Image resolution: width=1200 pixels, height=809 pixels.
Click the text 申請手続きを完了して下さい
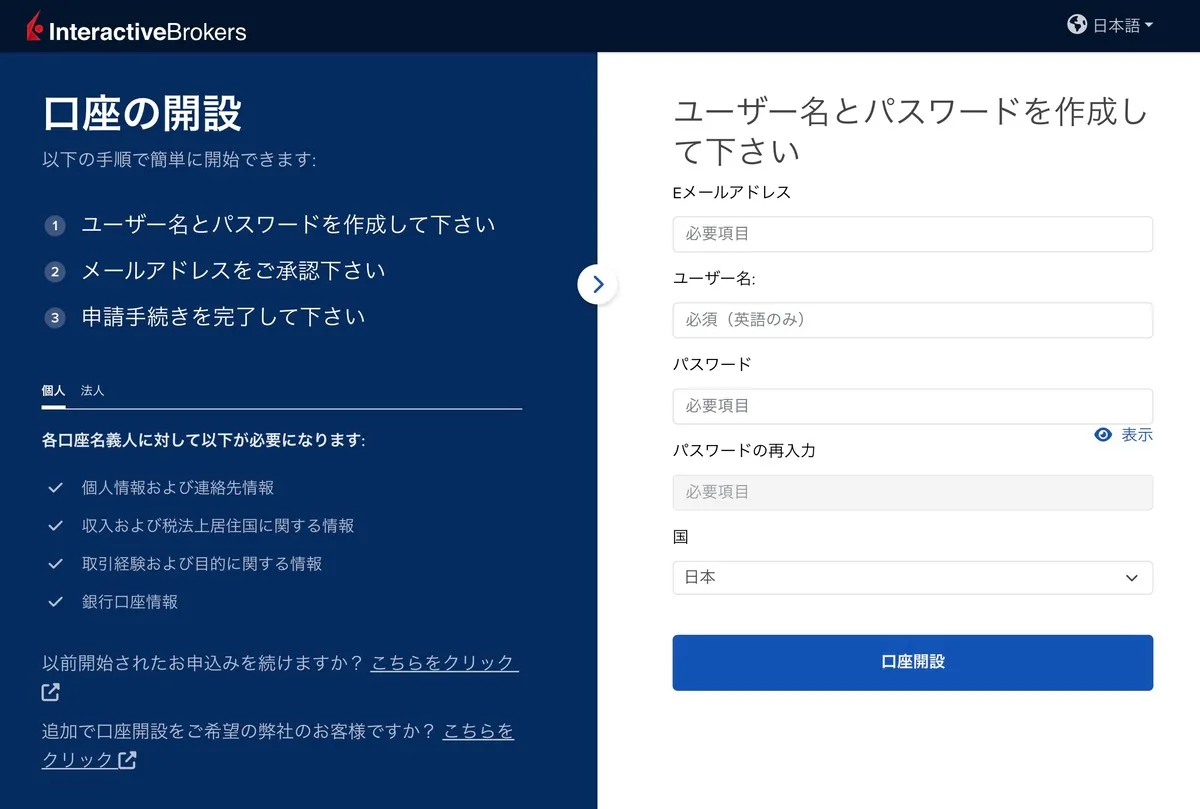[223, 317]
